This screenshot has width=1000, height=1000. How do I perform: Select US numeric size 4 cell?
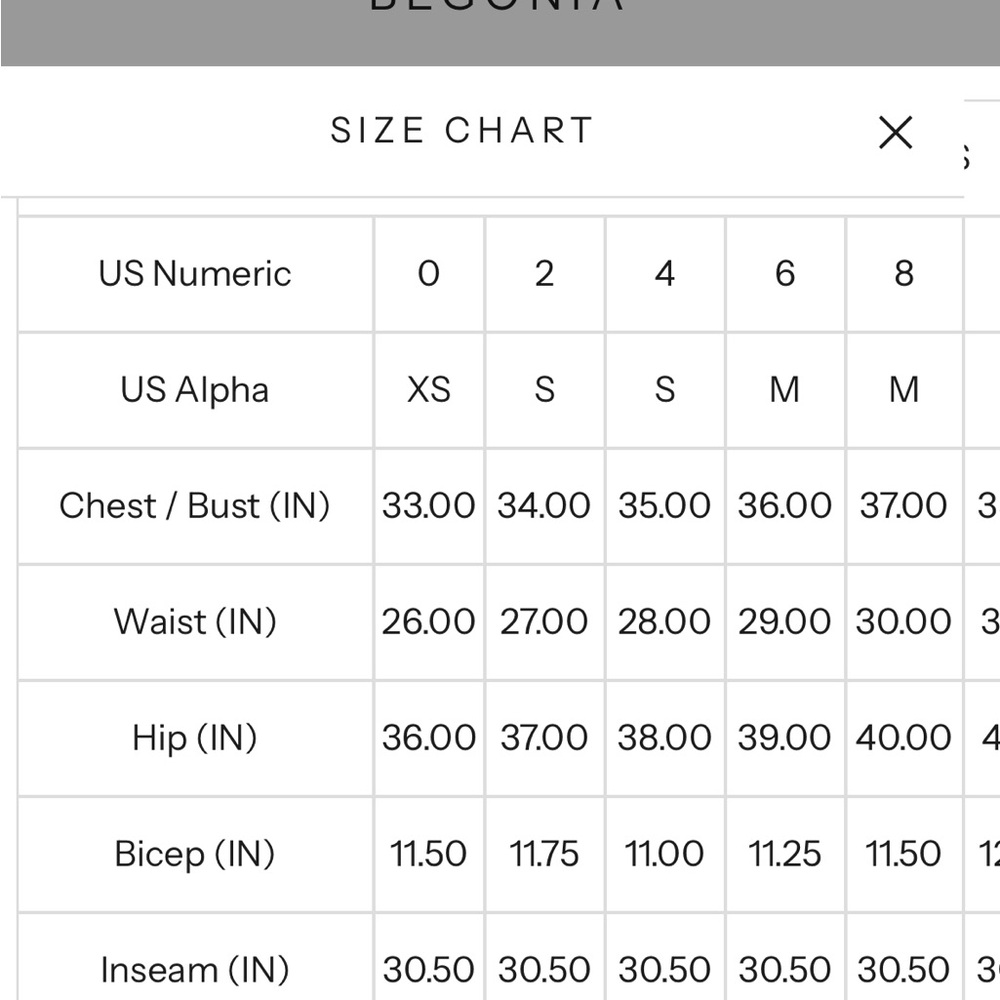point(665,274)
